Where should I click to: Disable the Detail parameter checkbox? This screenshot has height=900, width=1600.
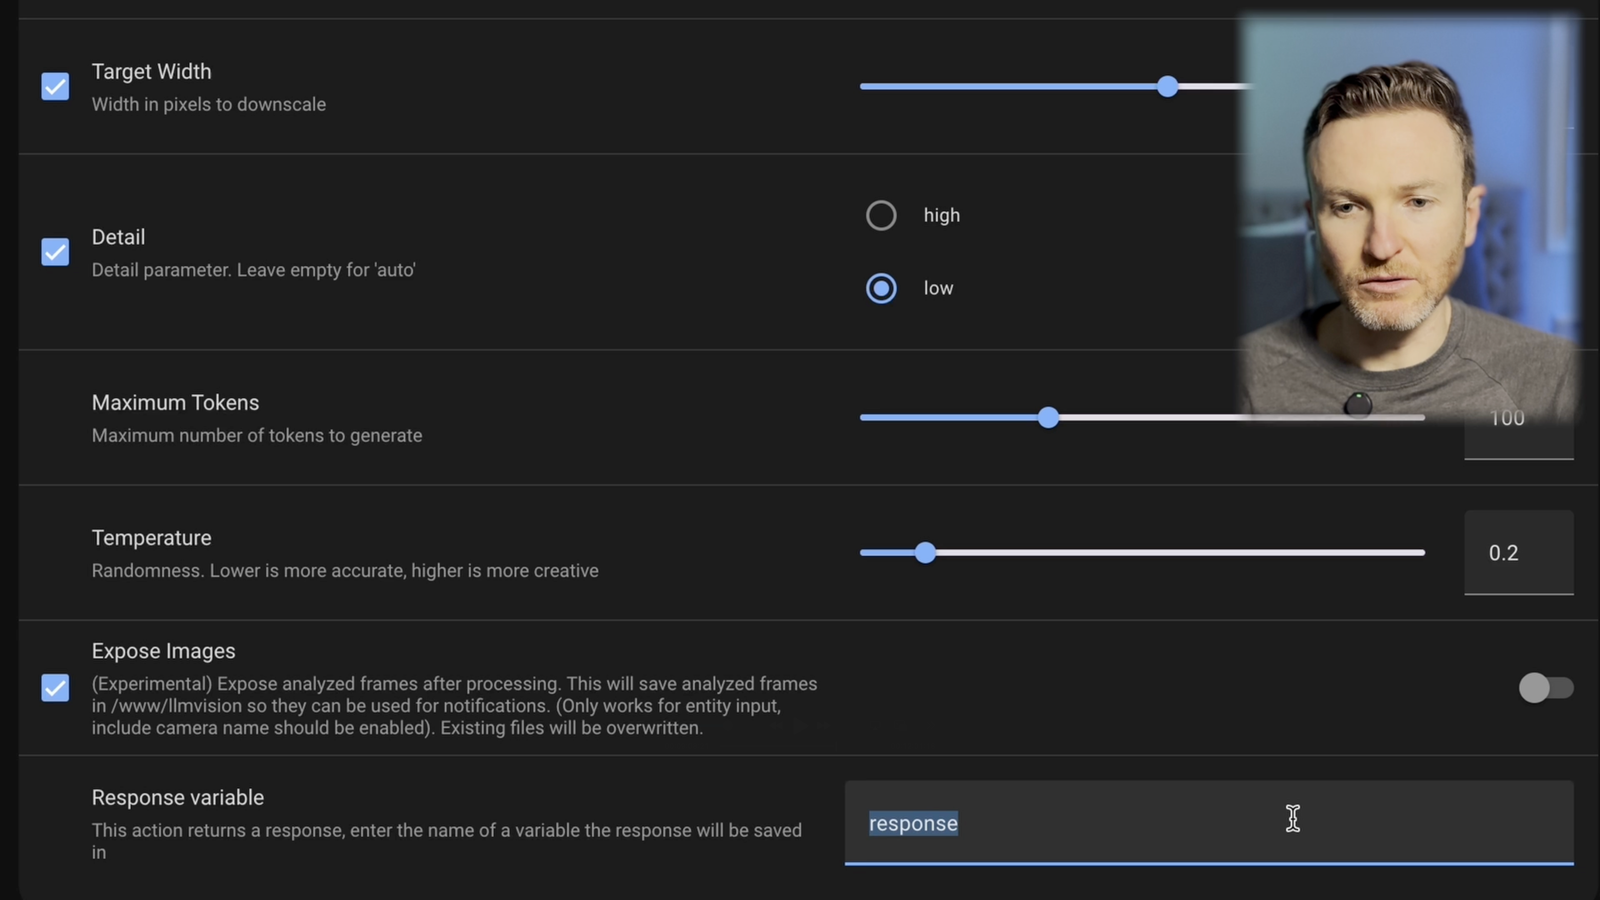(x=55, y=252)
